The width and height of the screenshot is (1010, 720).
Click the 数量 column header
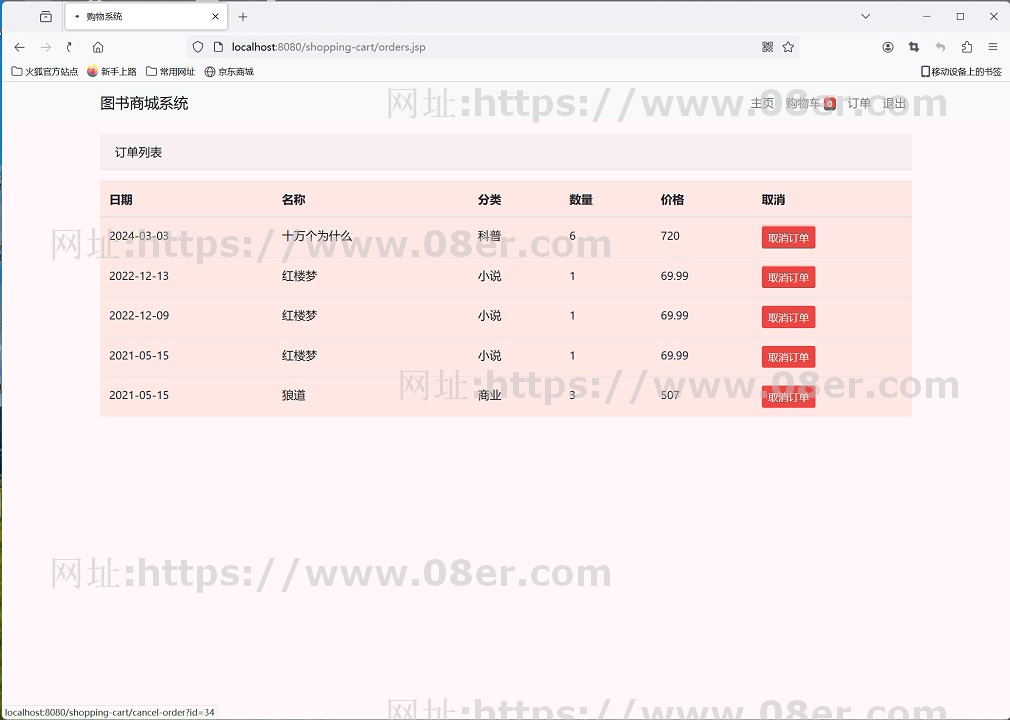tap(581, 200)
